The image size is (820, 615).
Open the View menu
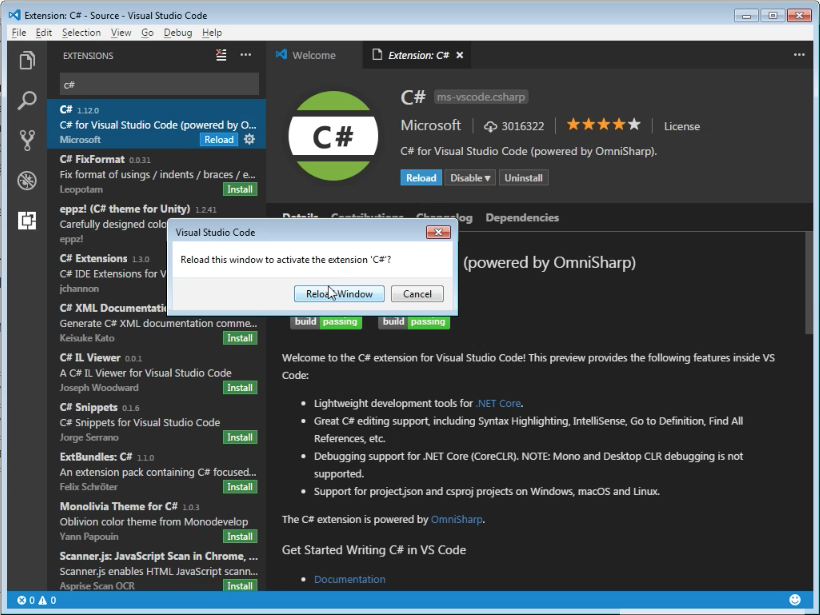point(121,32)
